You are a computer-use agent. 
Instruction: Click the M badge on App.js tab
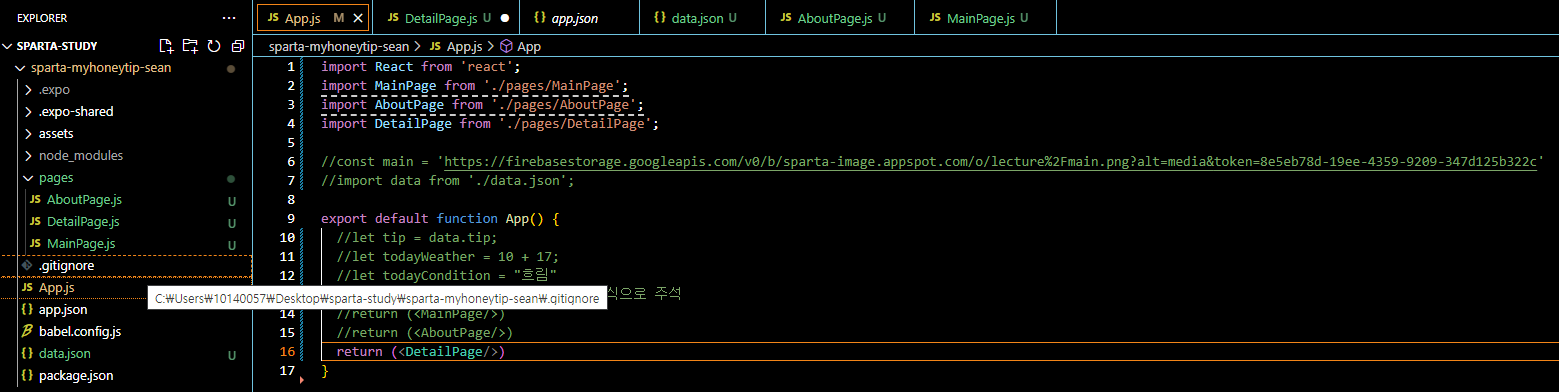coord(339,18)
